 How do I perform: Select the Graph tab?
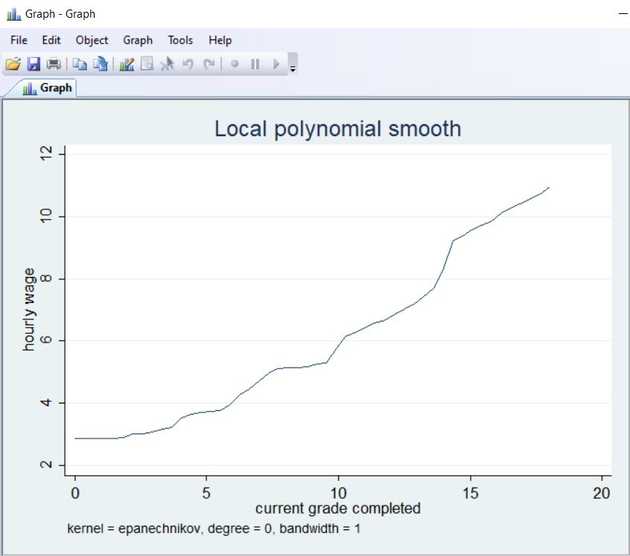[x=47, y=88]
